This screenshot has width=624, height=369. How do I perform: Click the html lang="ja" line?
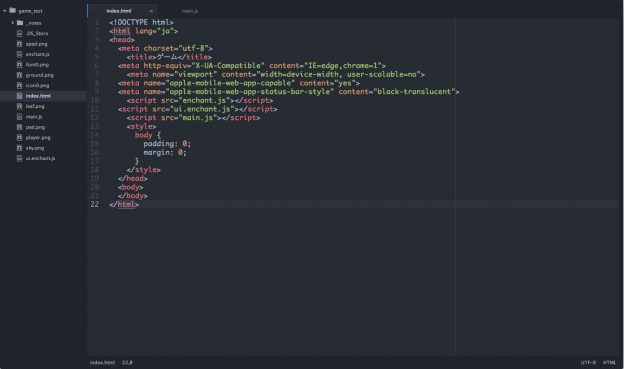pos(144,31)
